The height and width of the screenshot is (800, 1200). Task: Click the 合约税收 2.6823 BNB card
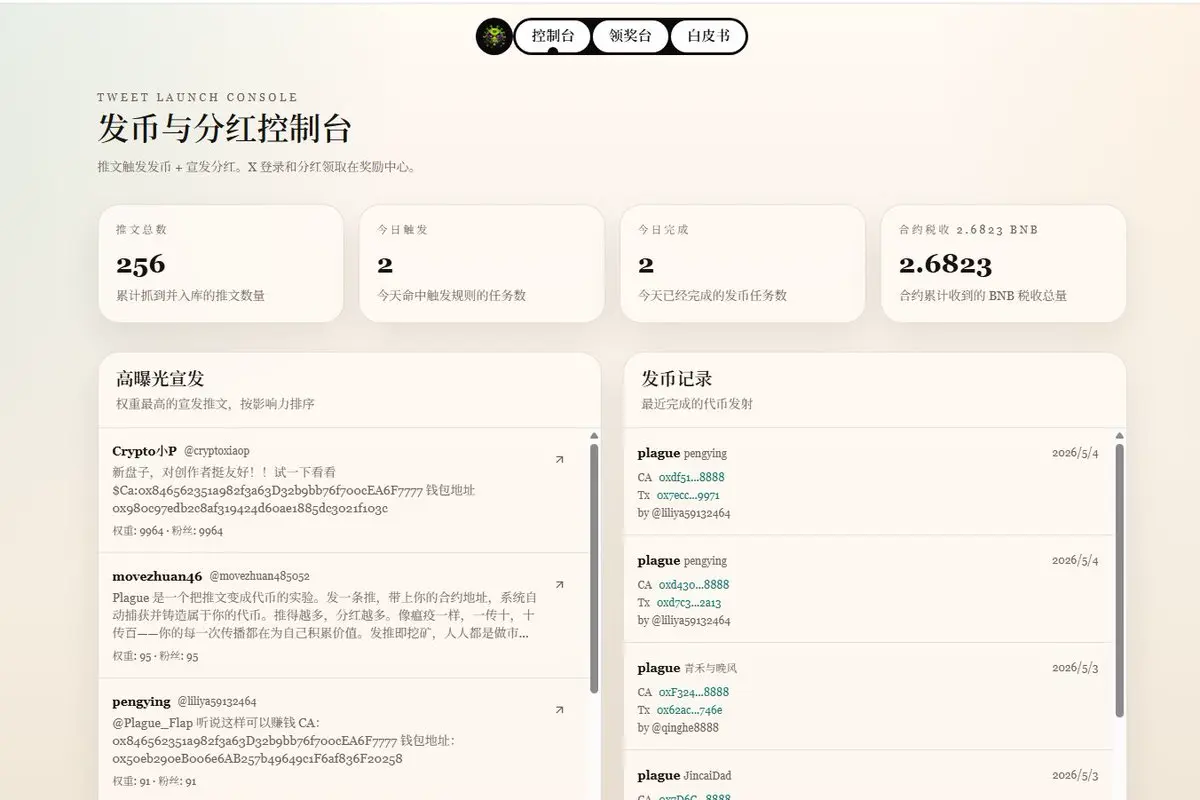(x=1004, y=264)
